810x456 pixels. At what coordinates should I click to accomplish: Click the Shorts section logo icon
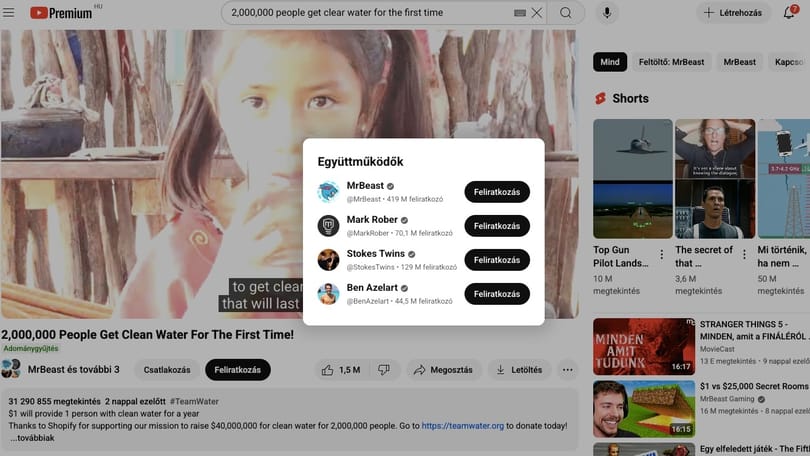[600, 98]
